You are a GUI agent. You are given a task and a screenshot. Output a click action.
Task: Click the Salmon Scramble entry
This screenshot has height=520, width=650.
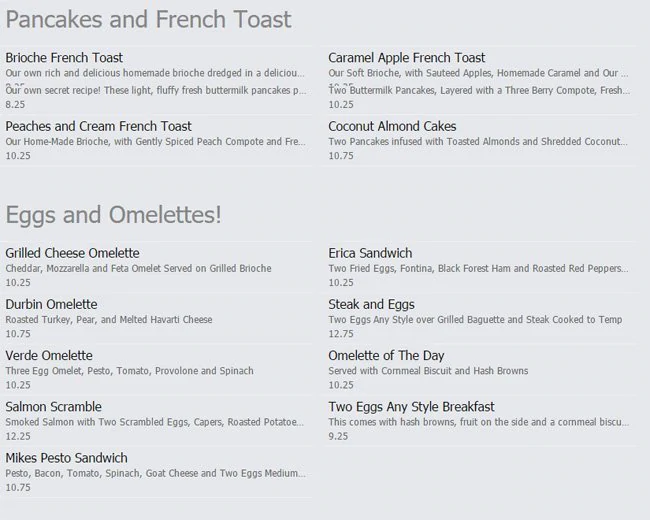click(53, 407)
